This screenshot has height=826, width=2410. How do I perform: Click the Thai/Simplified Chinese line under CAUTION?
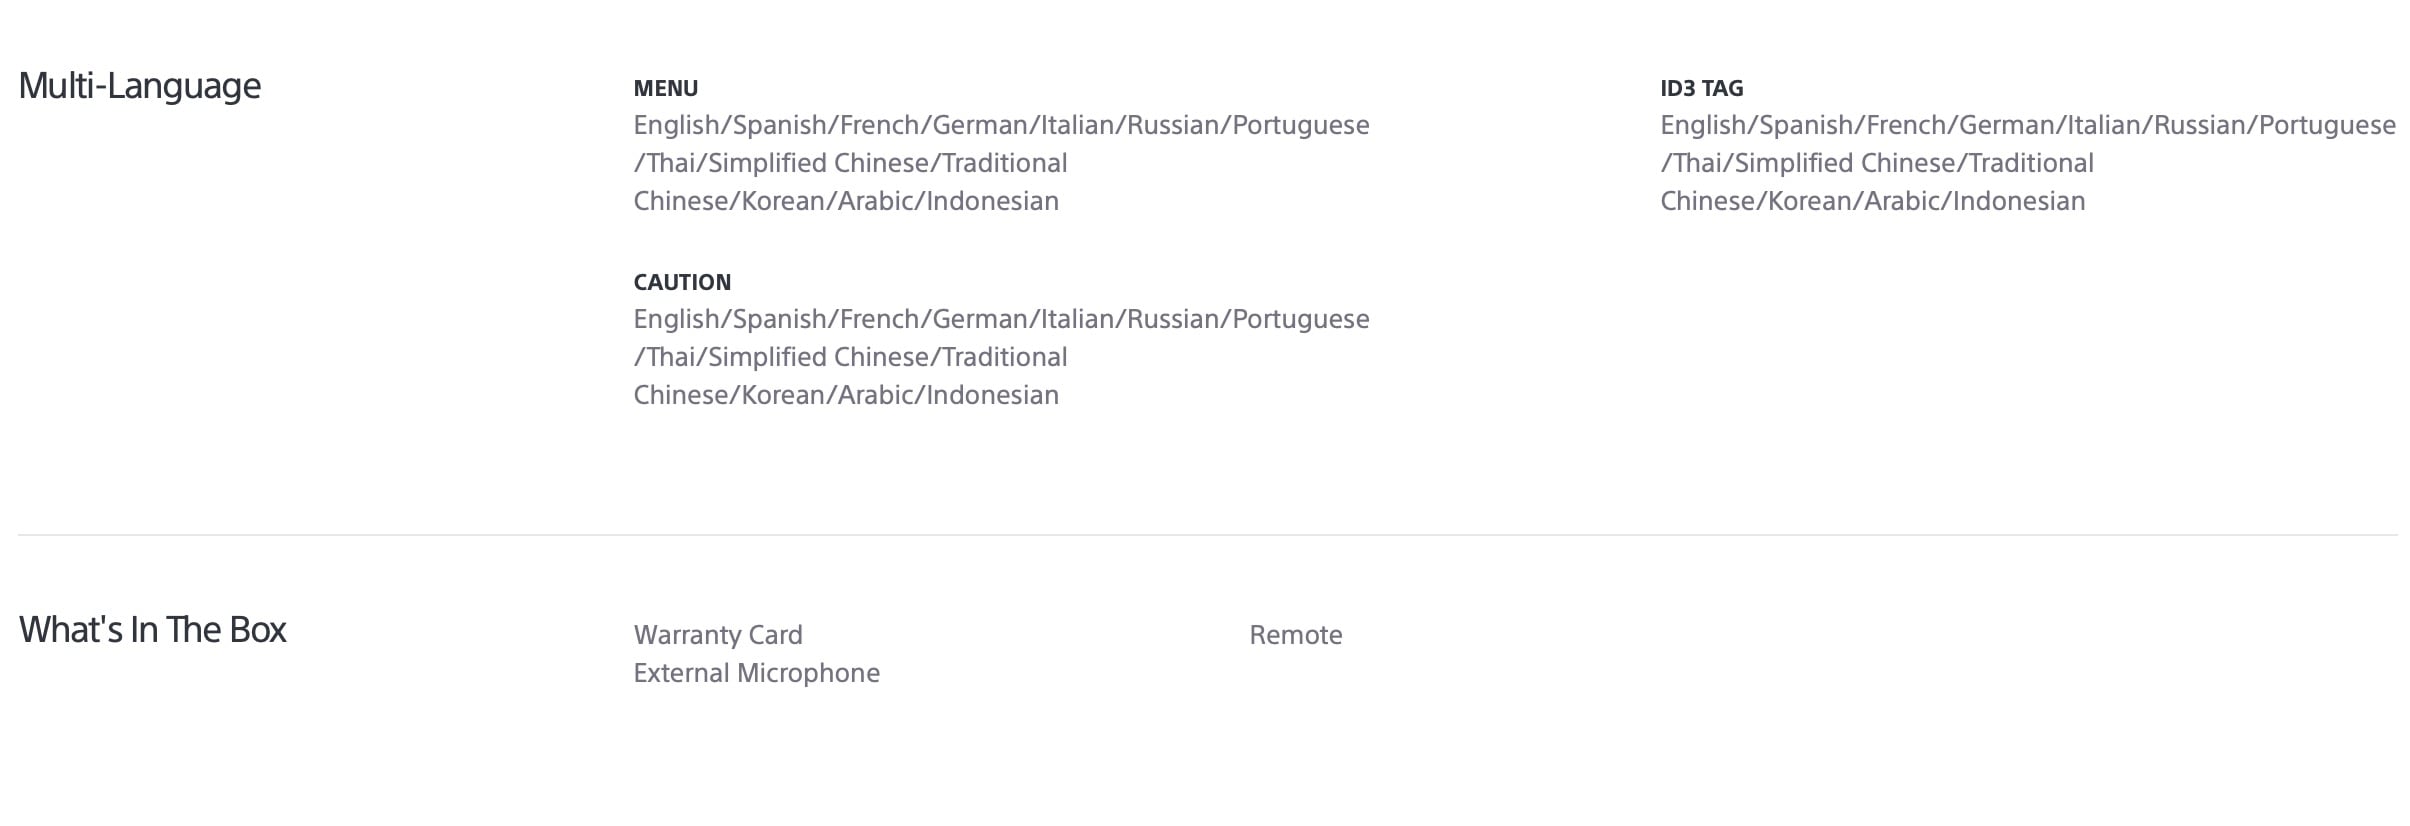pos(850,357)
